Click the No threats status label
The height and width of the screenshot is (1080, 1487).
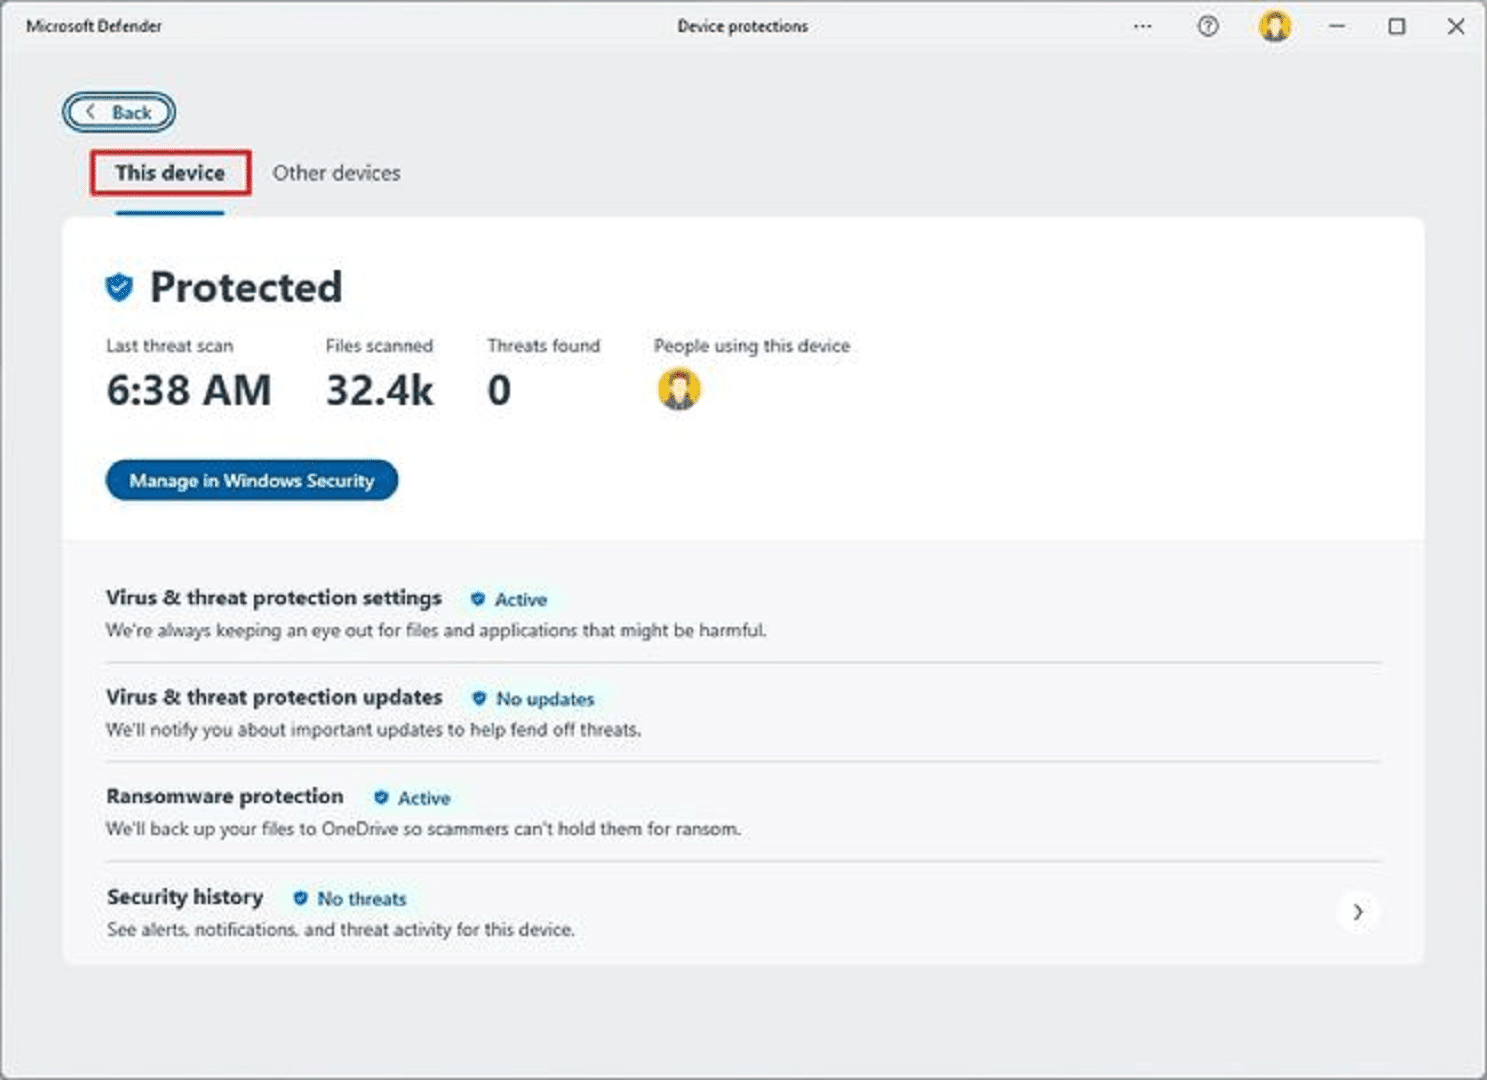click(362, 899)
